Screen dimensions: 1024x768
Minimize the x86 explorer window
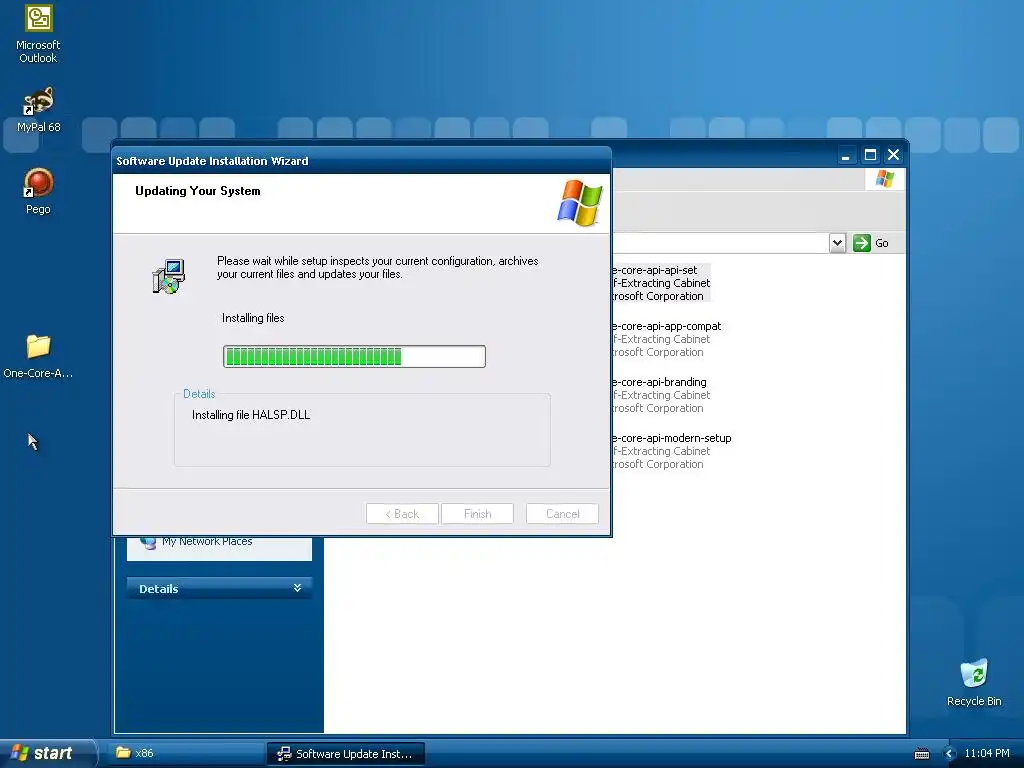tap(846, 155)
